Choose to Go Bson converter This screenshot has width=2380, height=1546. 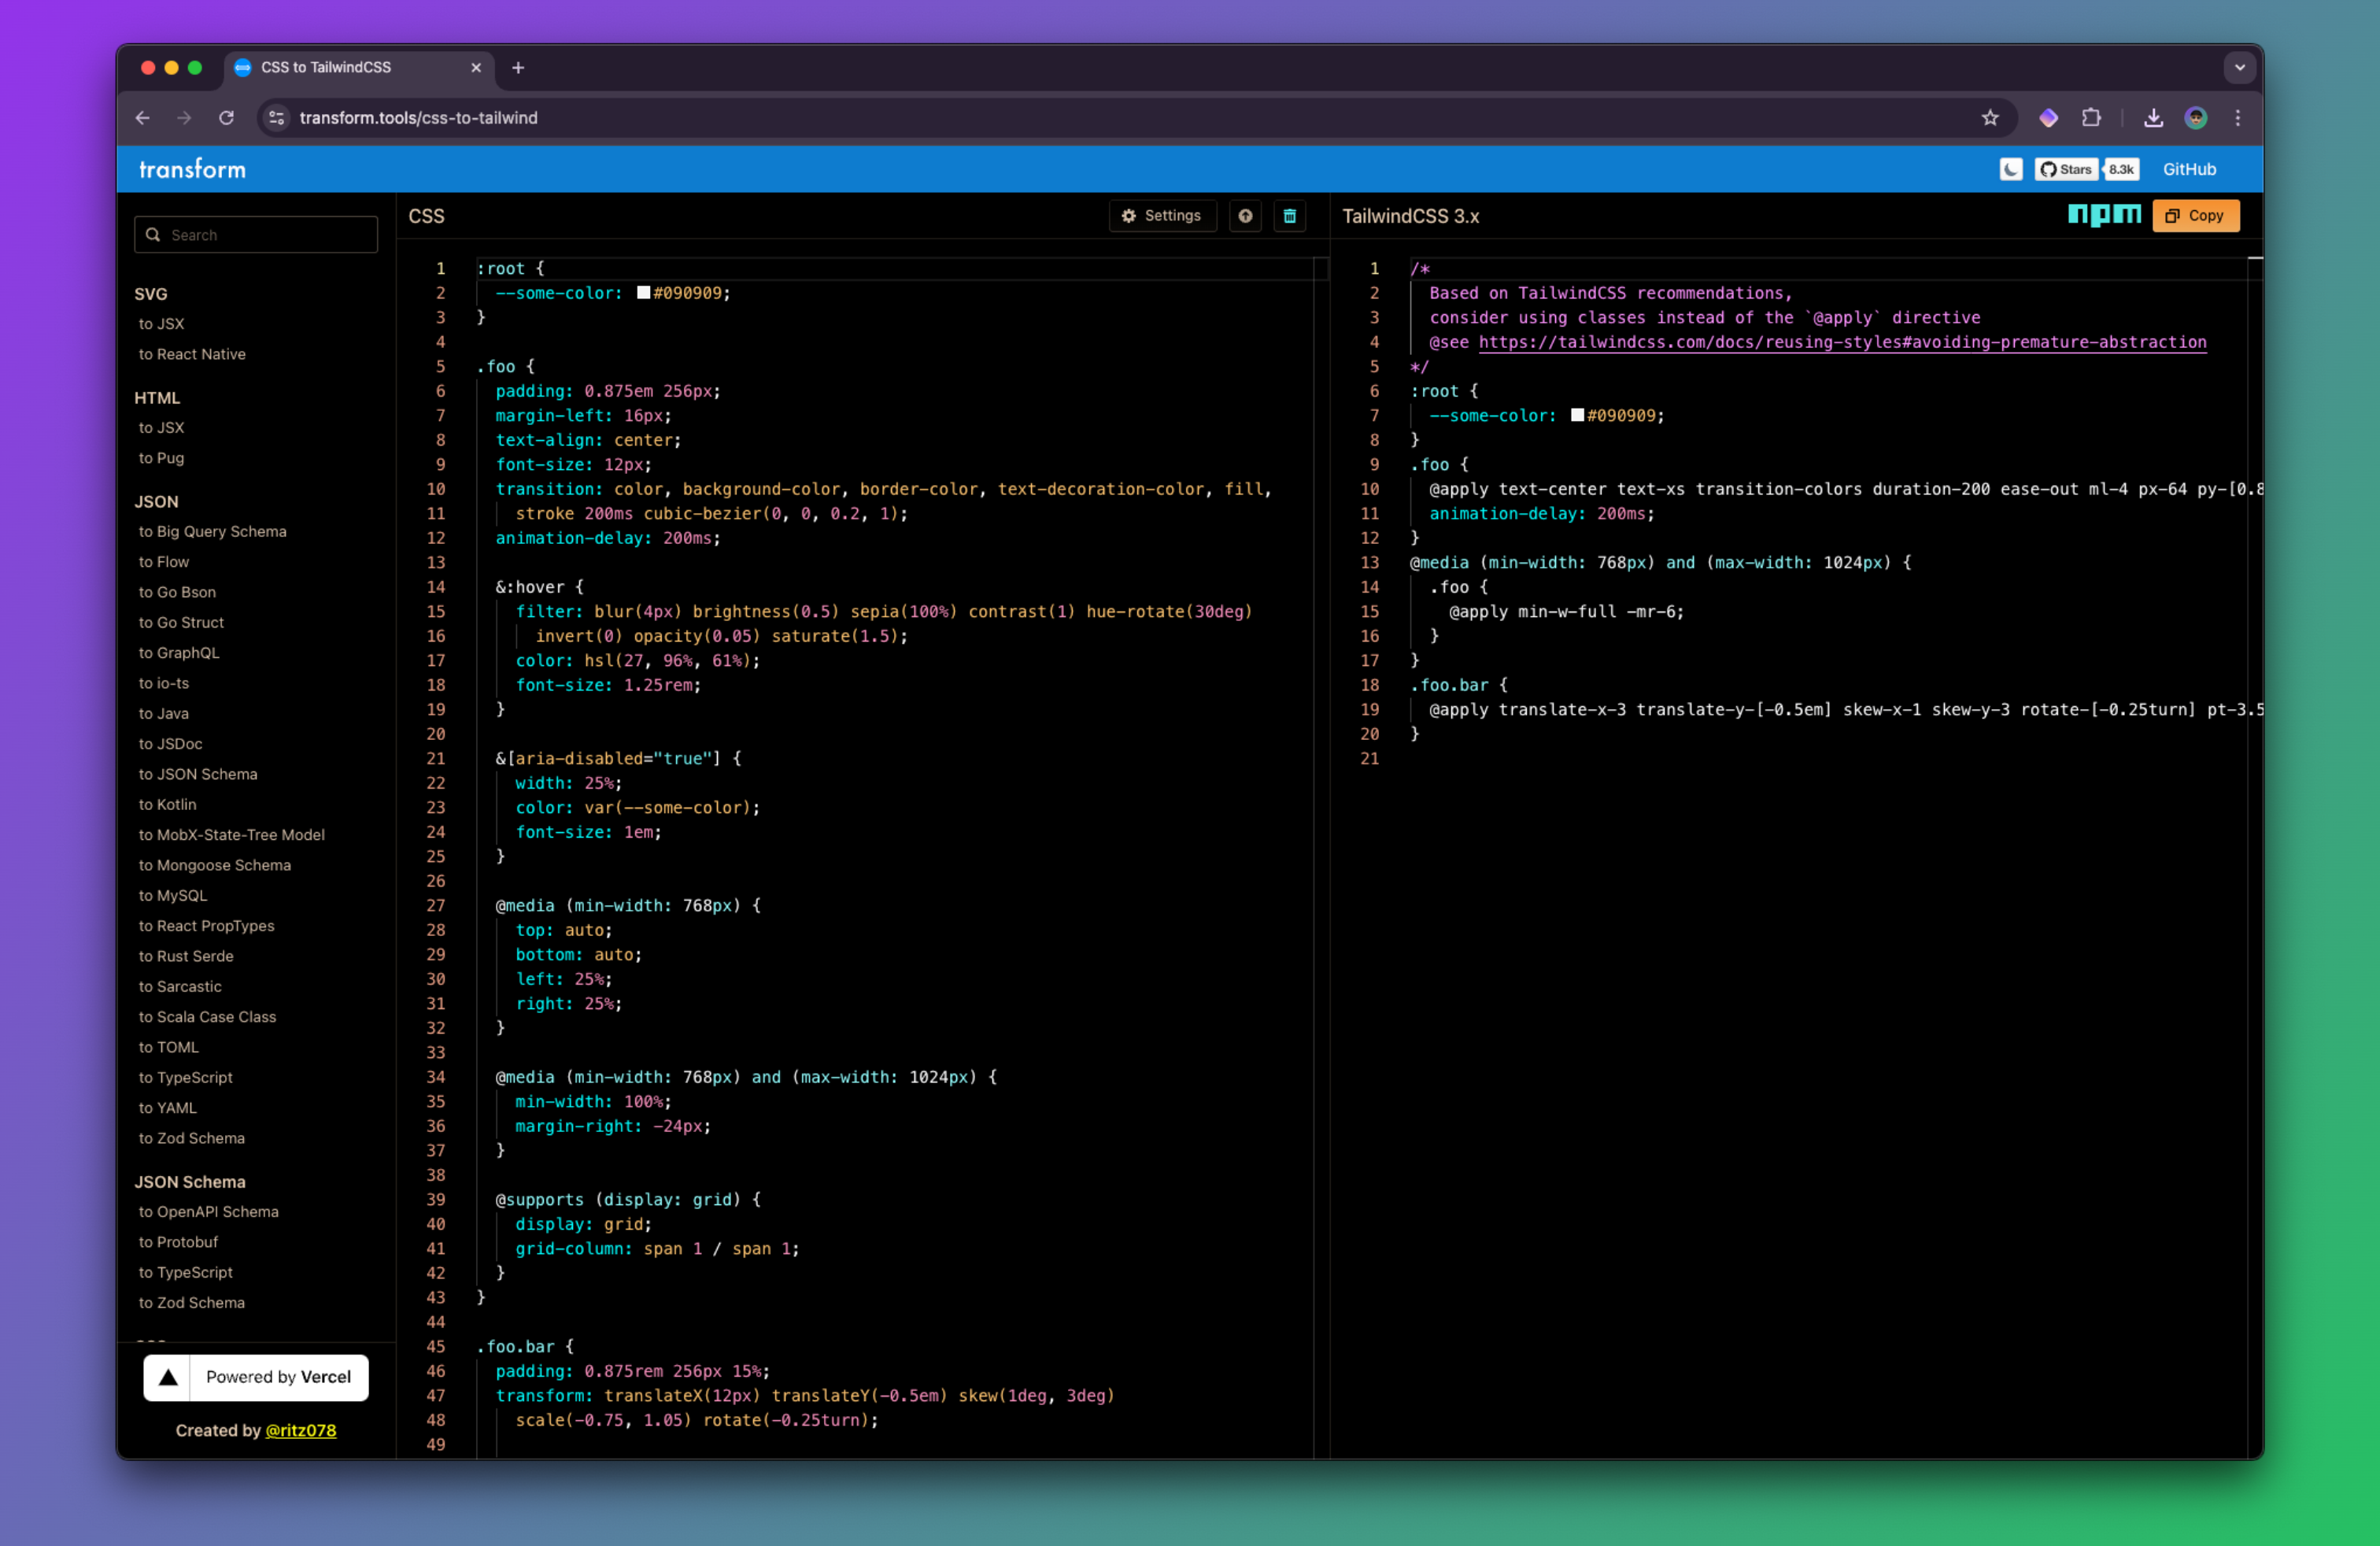click(x=177, y=592)
